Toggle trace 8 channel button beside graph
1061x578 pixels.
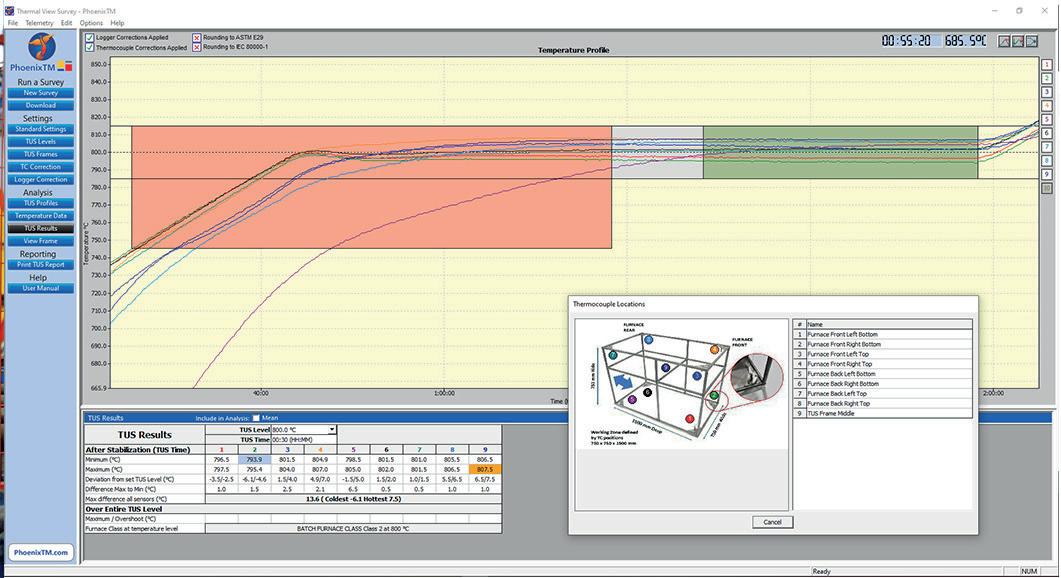tap(1047, 161)
